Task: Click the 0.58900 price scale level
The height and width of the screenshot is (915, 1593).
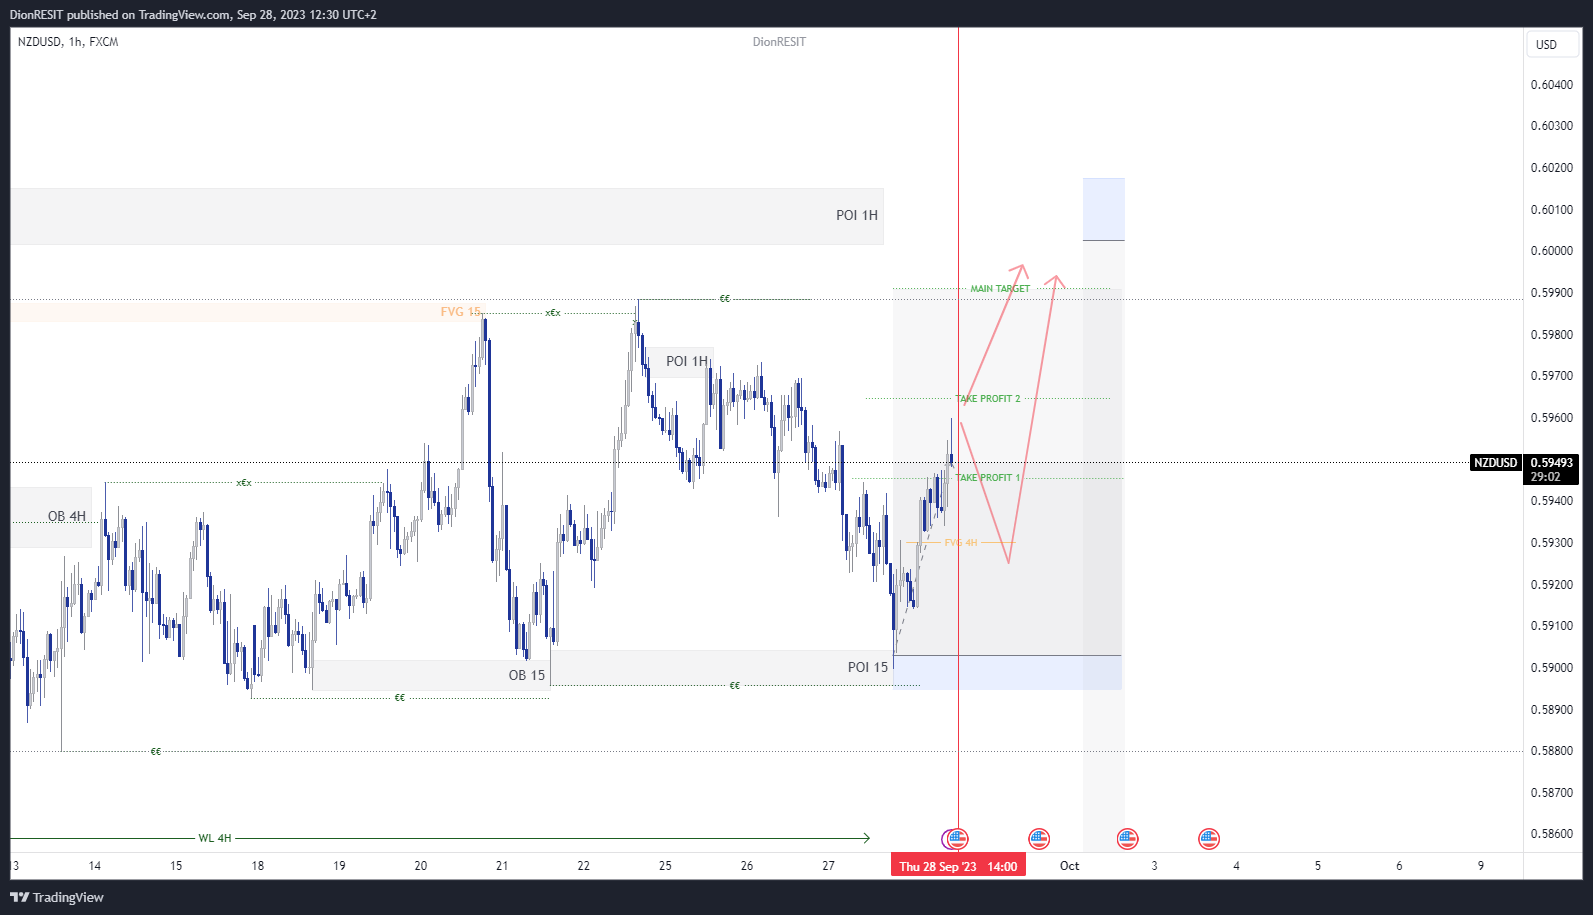Action: coord(1552,710)
